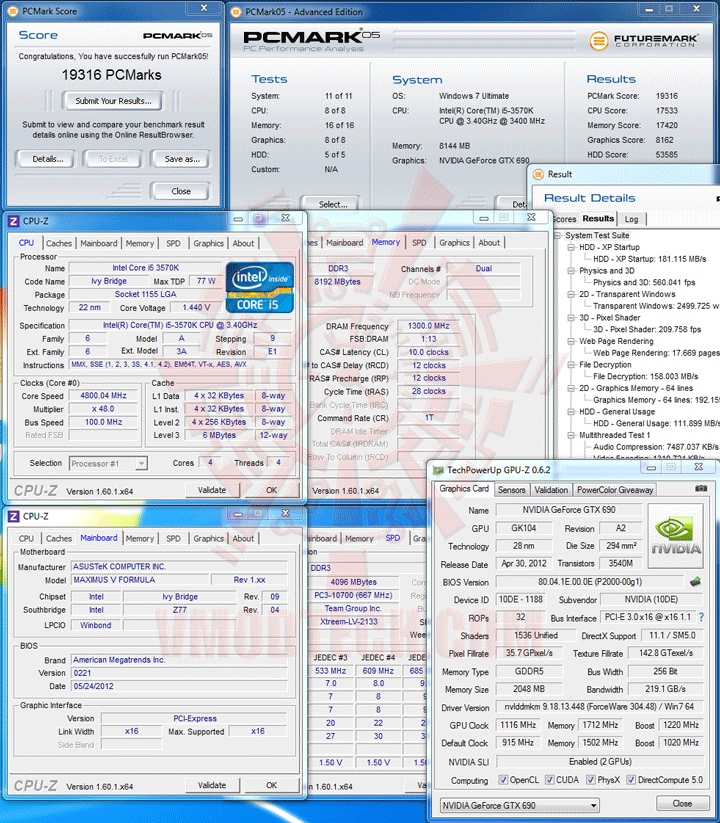Click the PCMark05 Advanced Edition title bar icon
This screenshot has height=823, width=720.
(236, 12)
